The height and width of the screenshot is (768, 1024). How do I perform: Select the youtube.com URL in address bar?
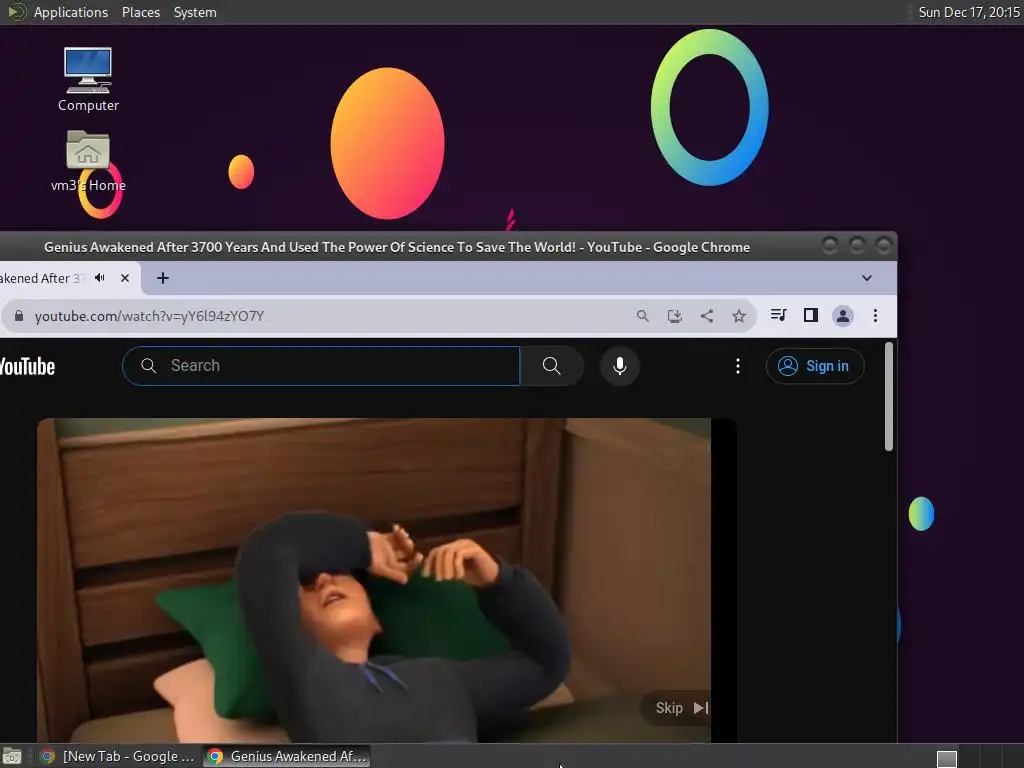150,316
